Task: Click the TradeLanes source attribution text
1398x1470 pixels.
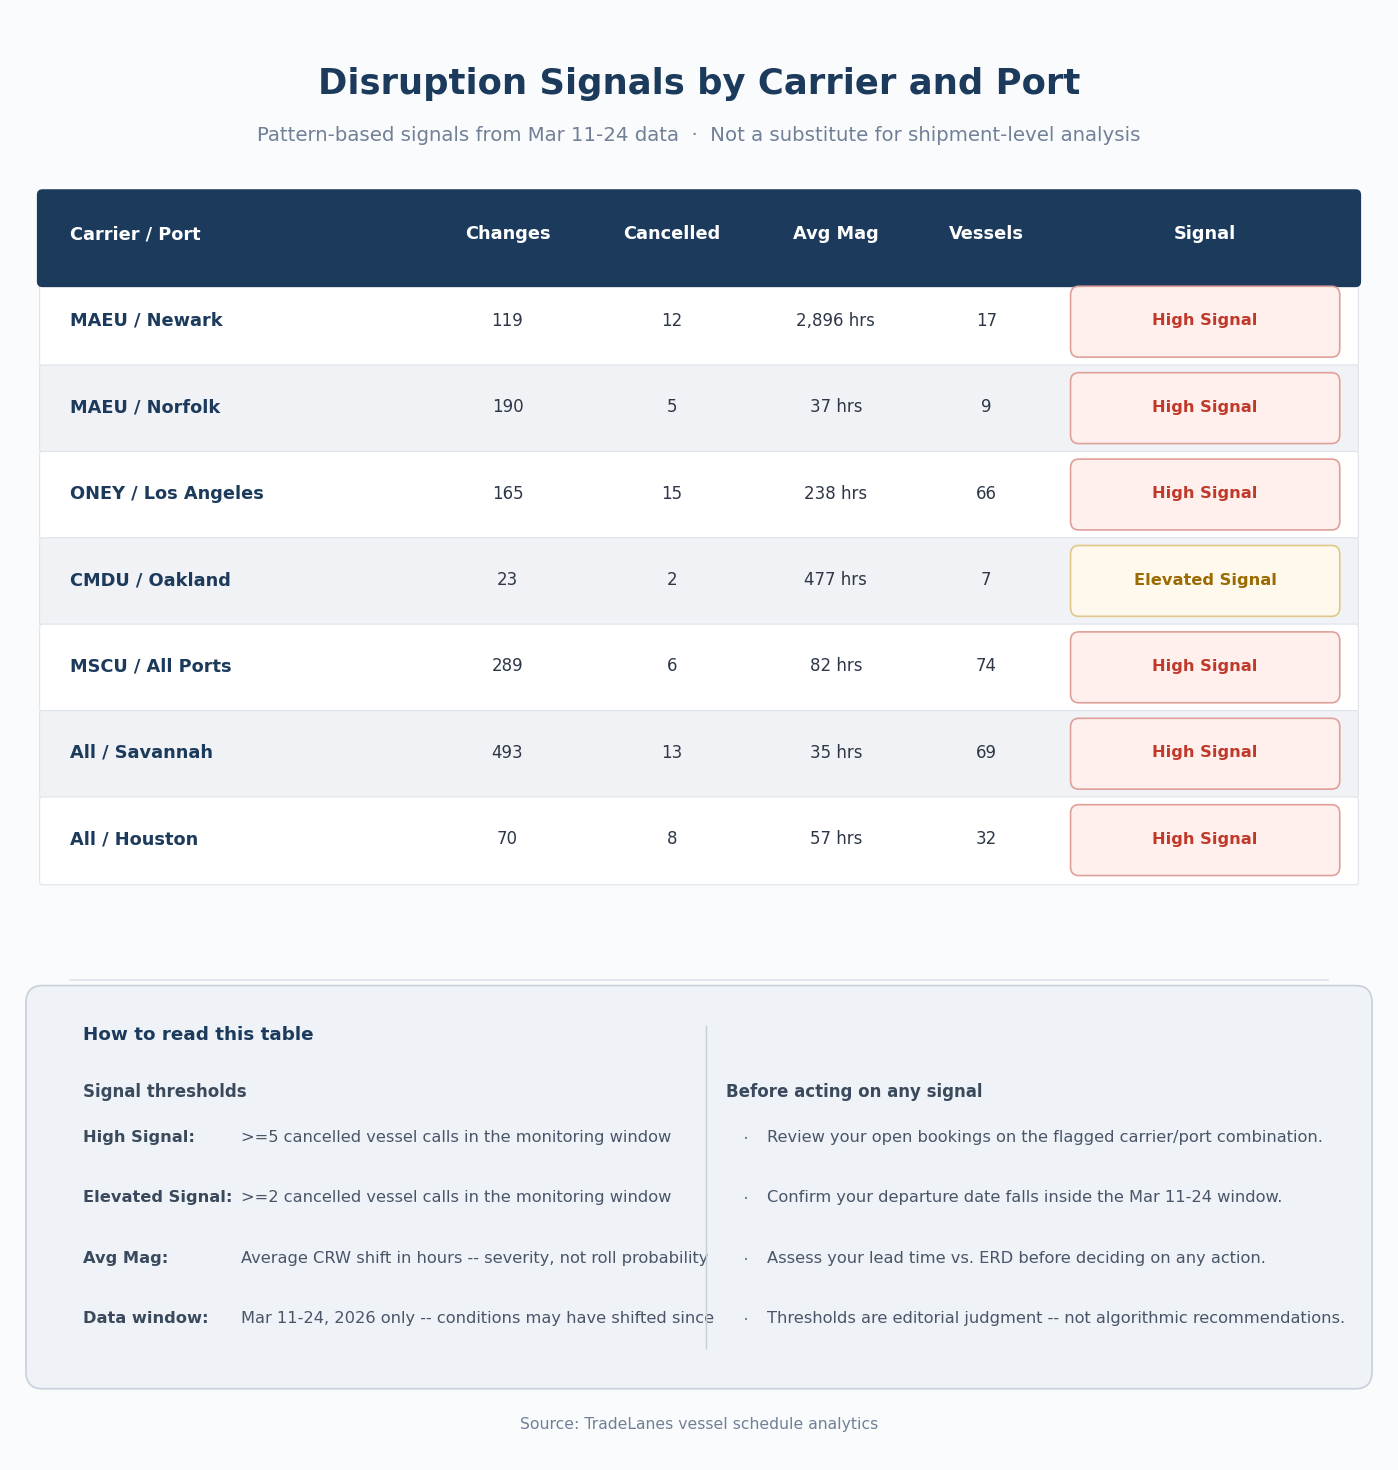Action: [699, 1424]
